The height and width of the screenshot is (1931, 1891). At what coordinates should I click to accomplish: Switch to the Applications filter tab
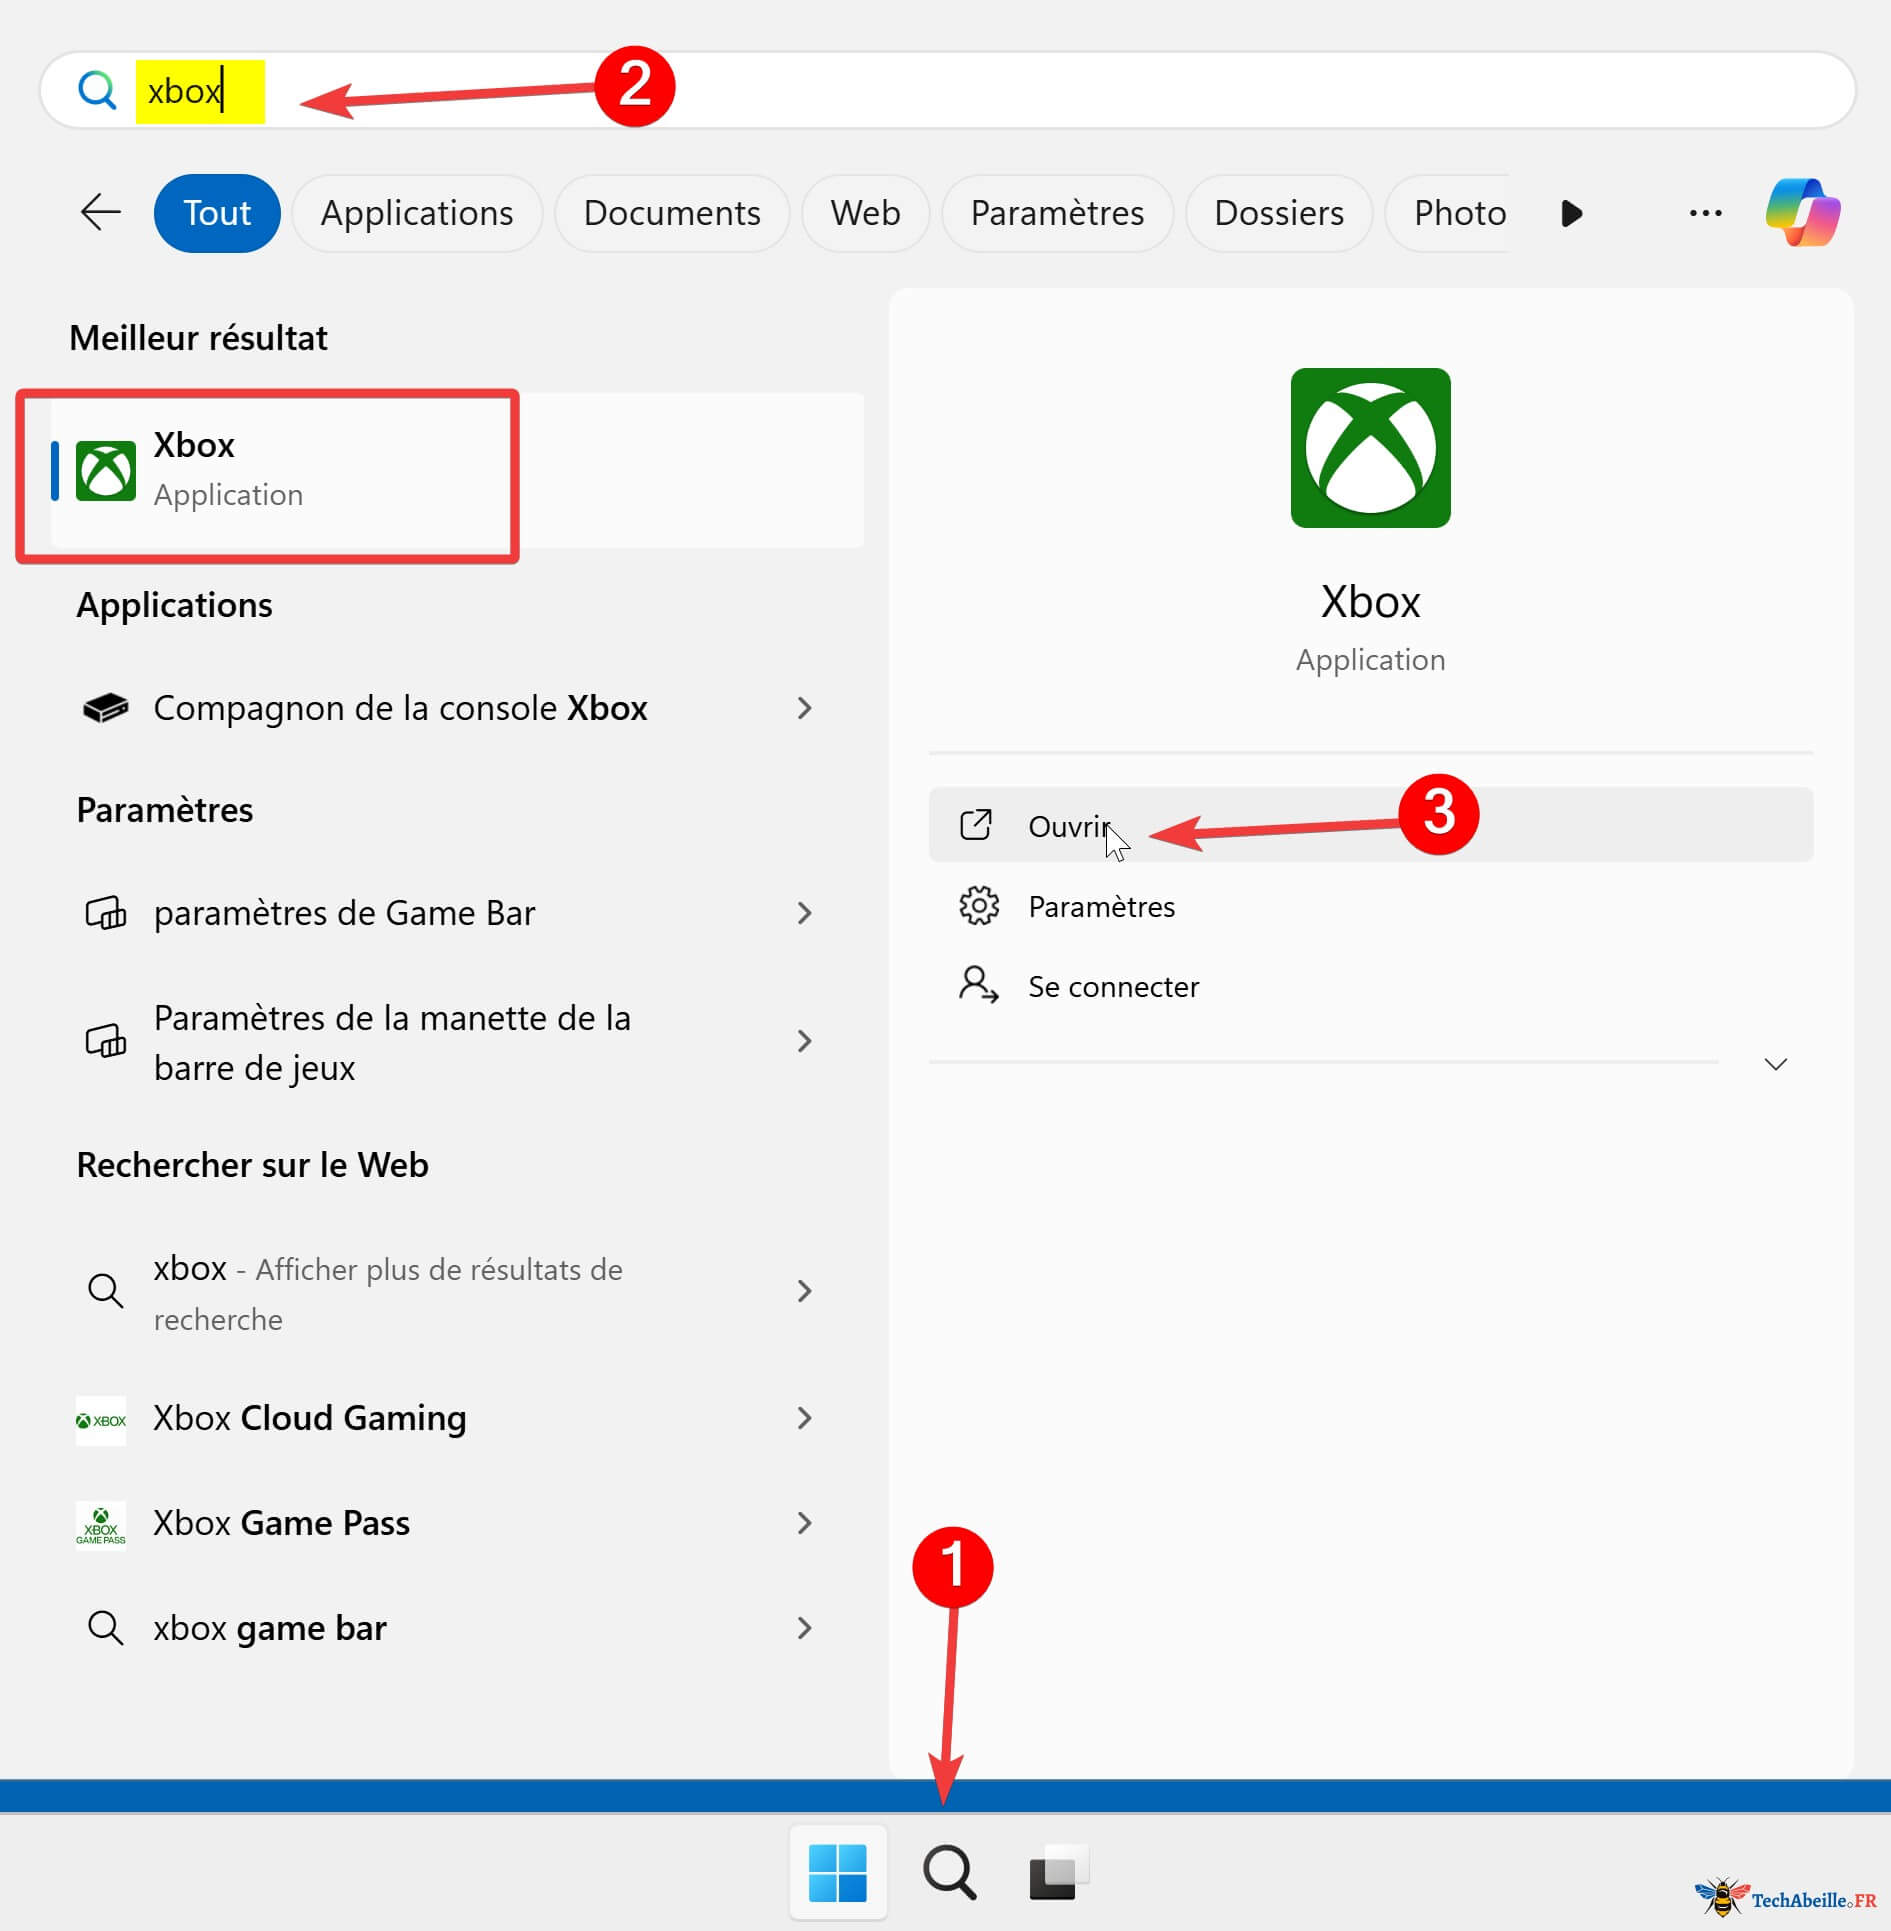417,213
